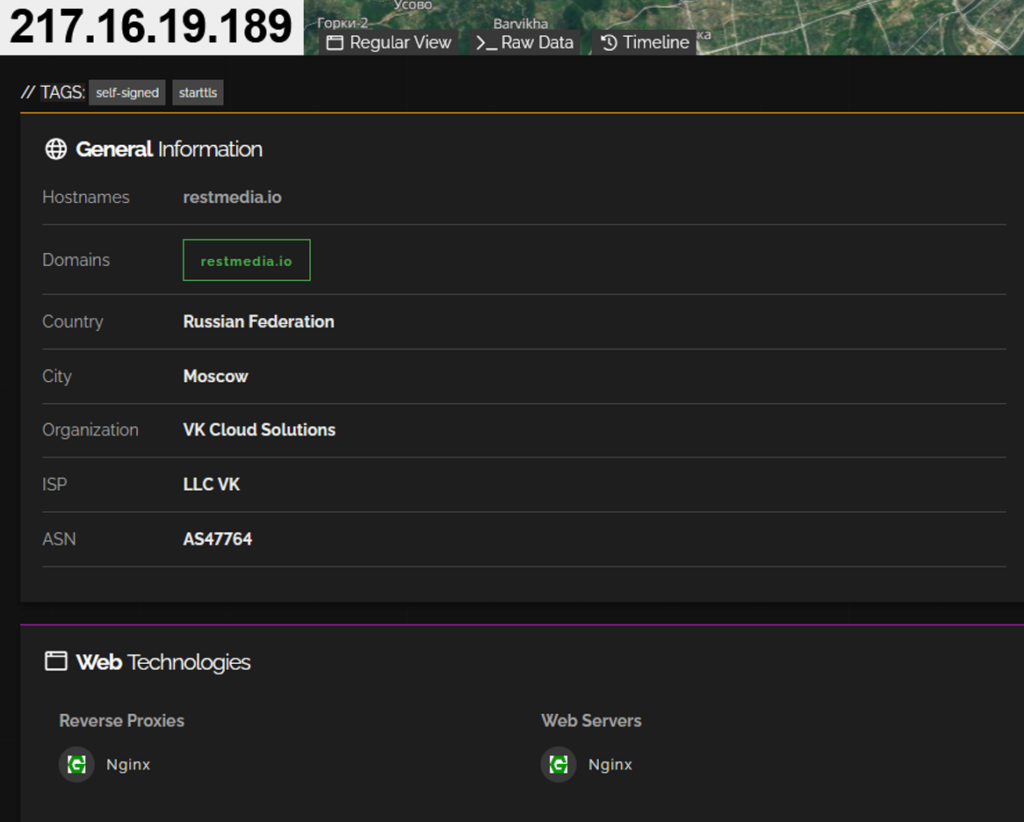Switch to the Regular View tab

pos(389,43)
